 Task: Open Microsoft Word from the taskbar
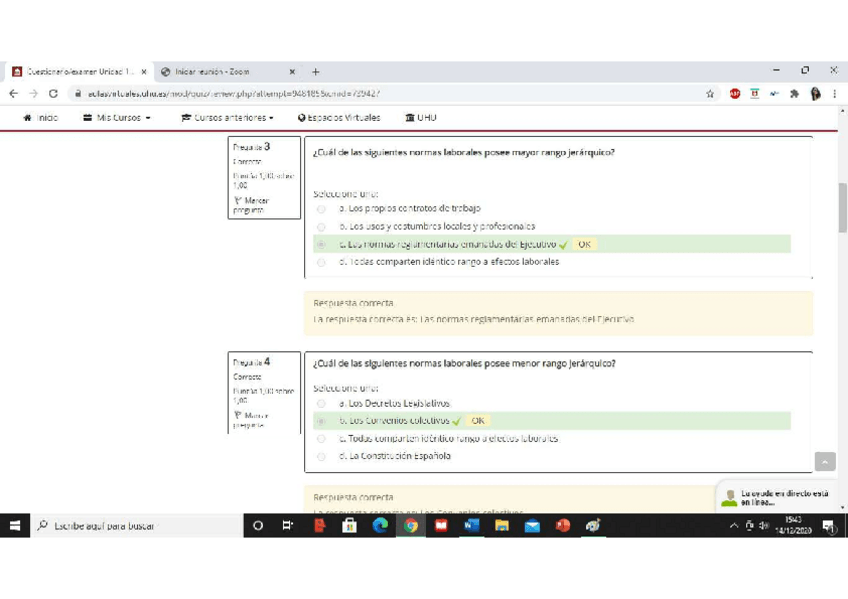(471, 525)
